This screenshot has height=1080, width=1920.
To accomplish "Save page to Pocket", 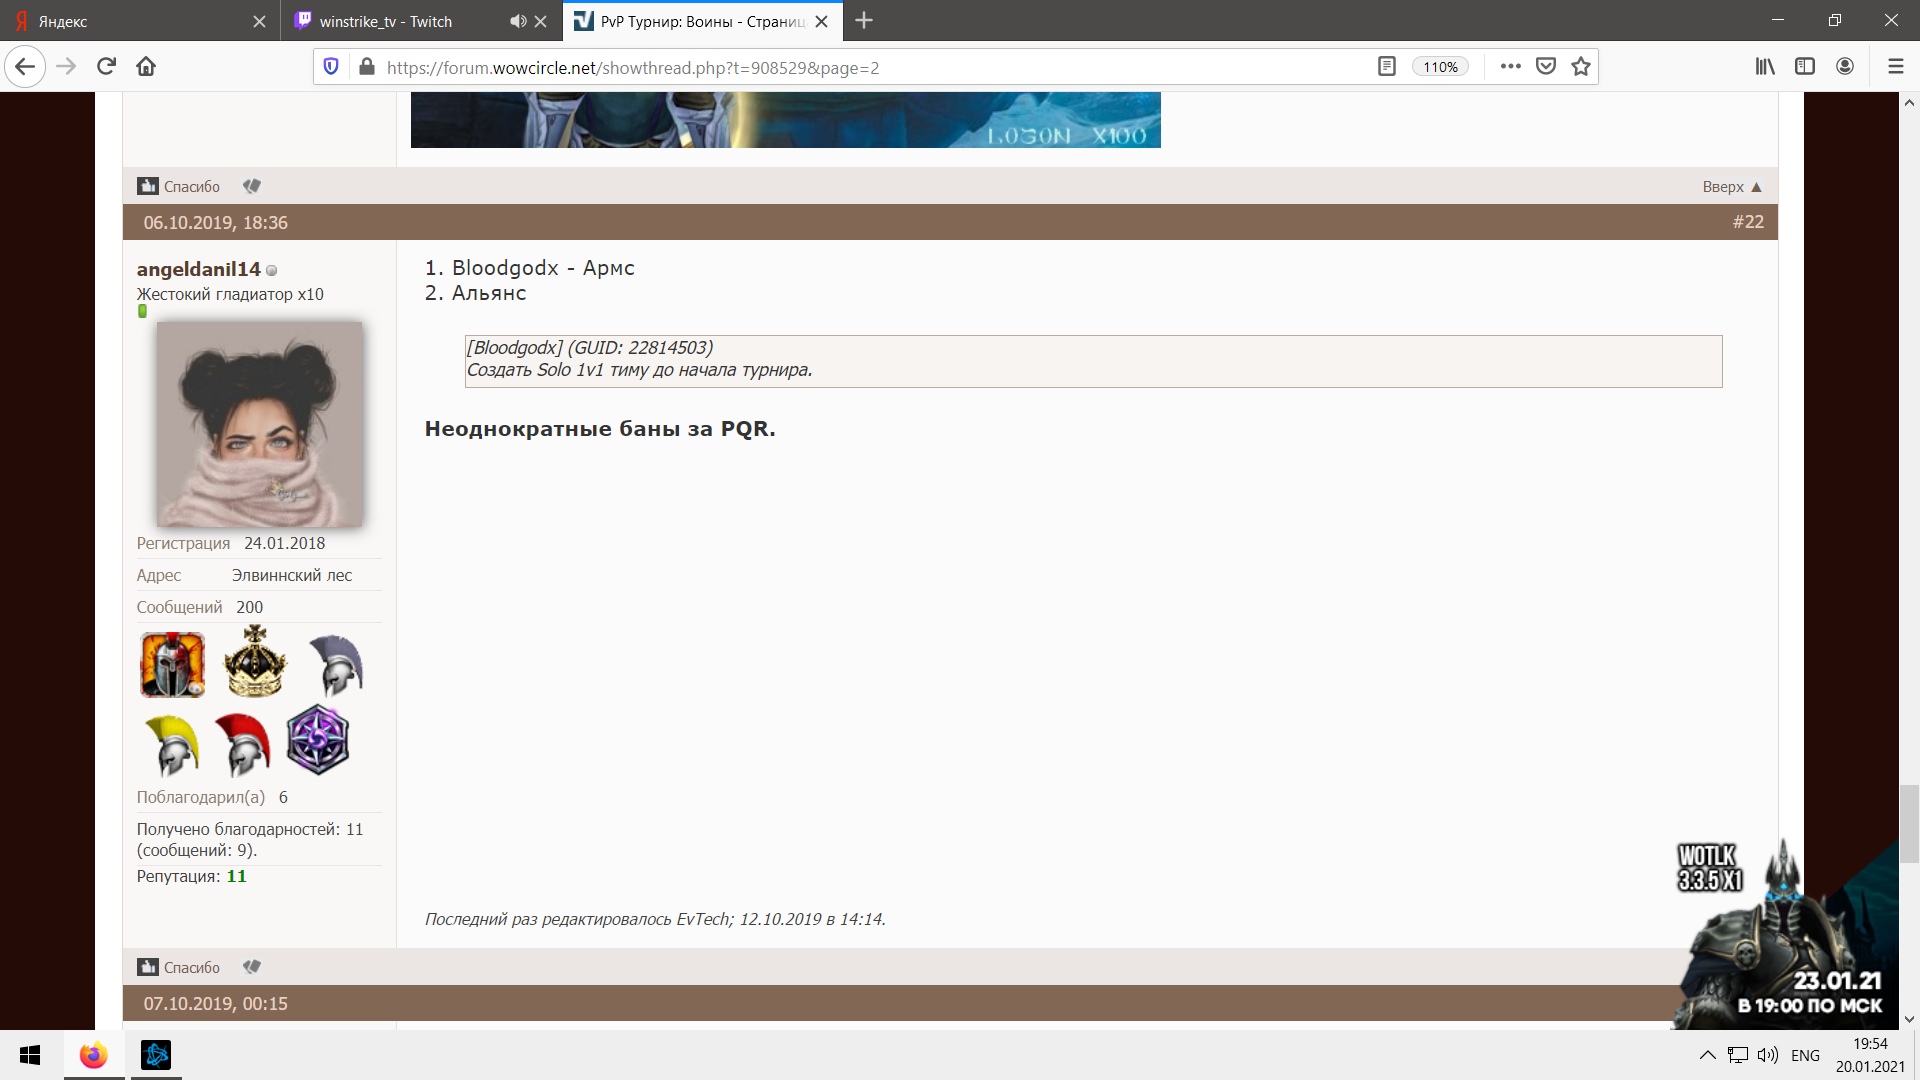I will point(1546,67).
